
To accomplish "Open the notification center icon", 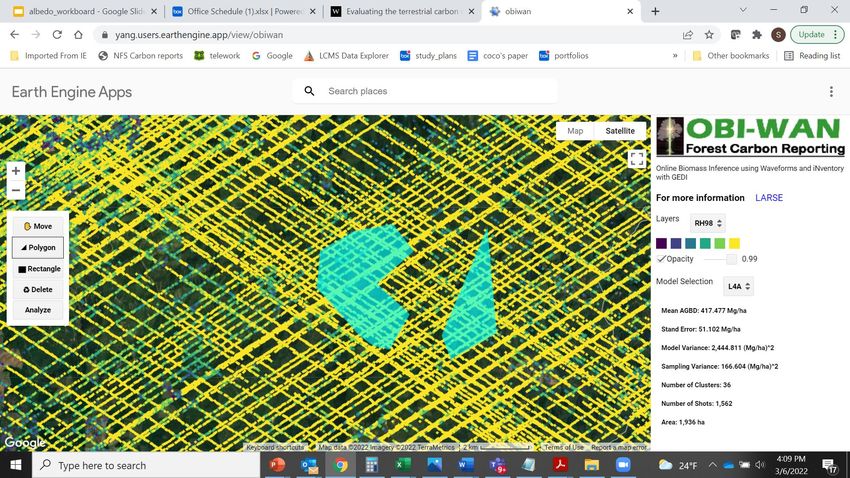I will 829,465.
